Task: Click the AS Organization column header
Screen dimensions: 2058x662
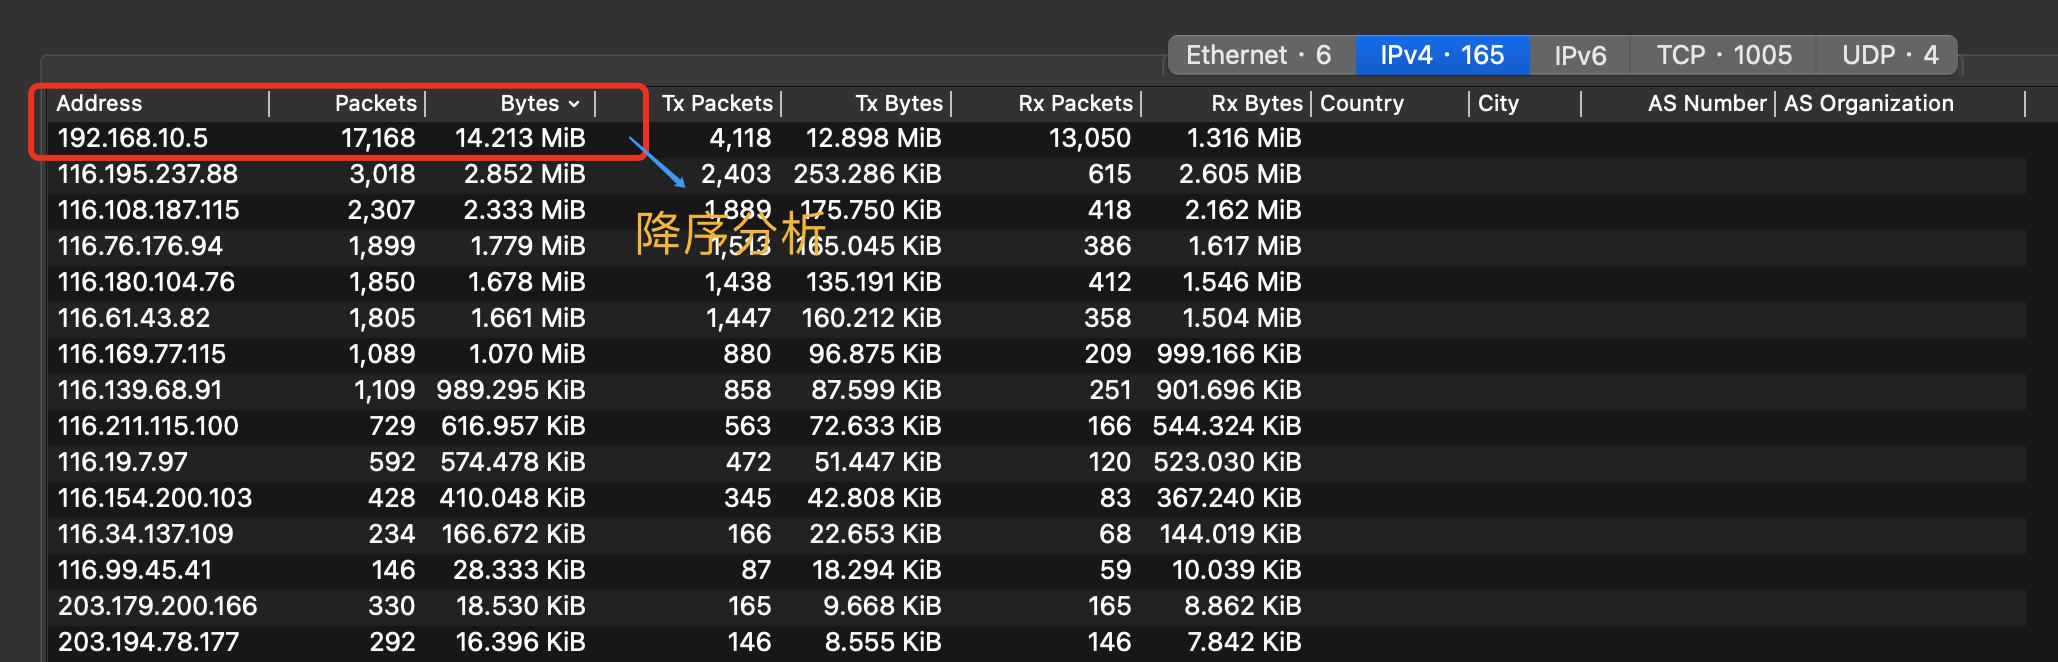Action: point(1868,103)
